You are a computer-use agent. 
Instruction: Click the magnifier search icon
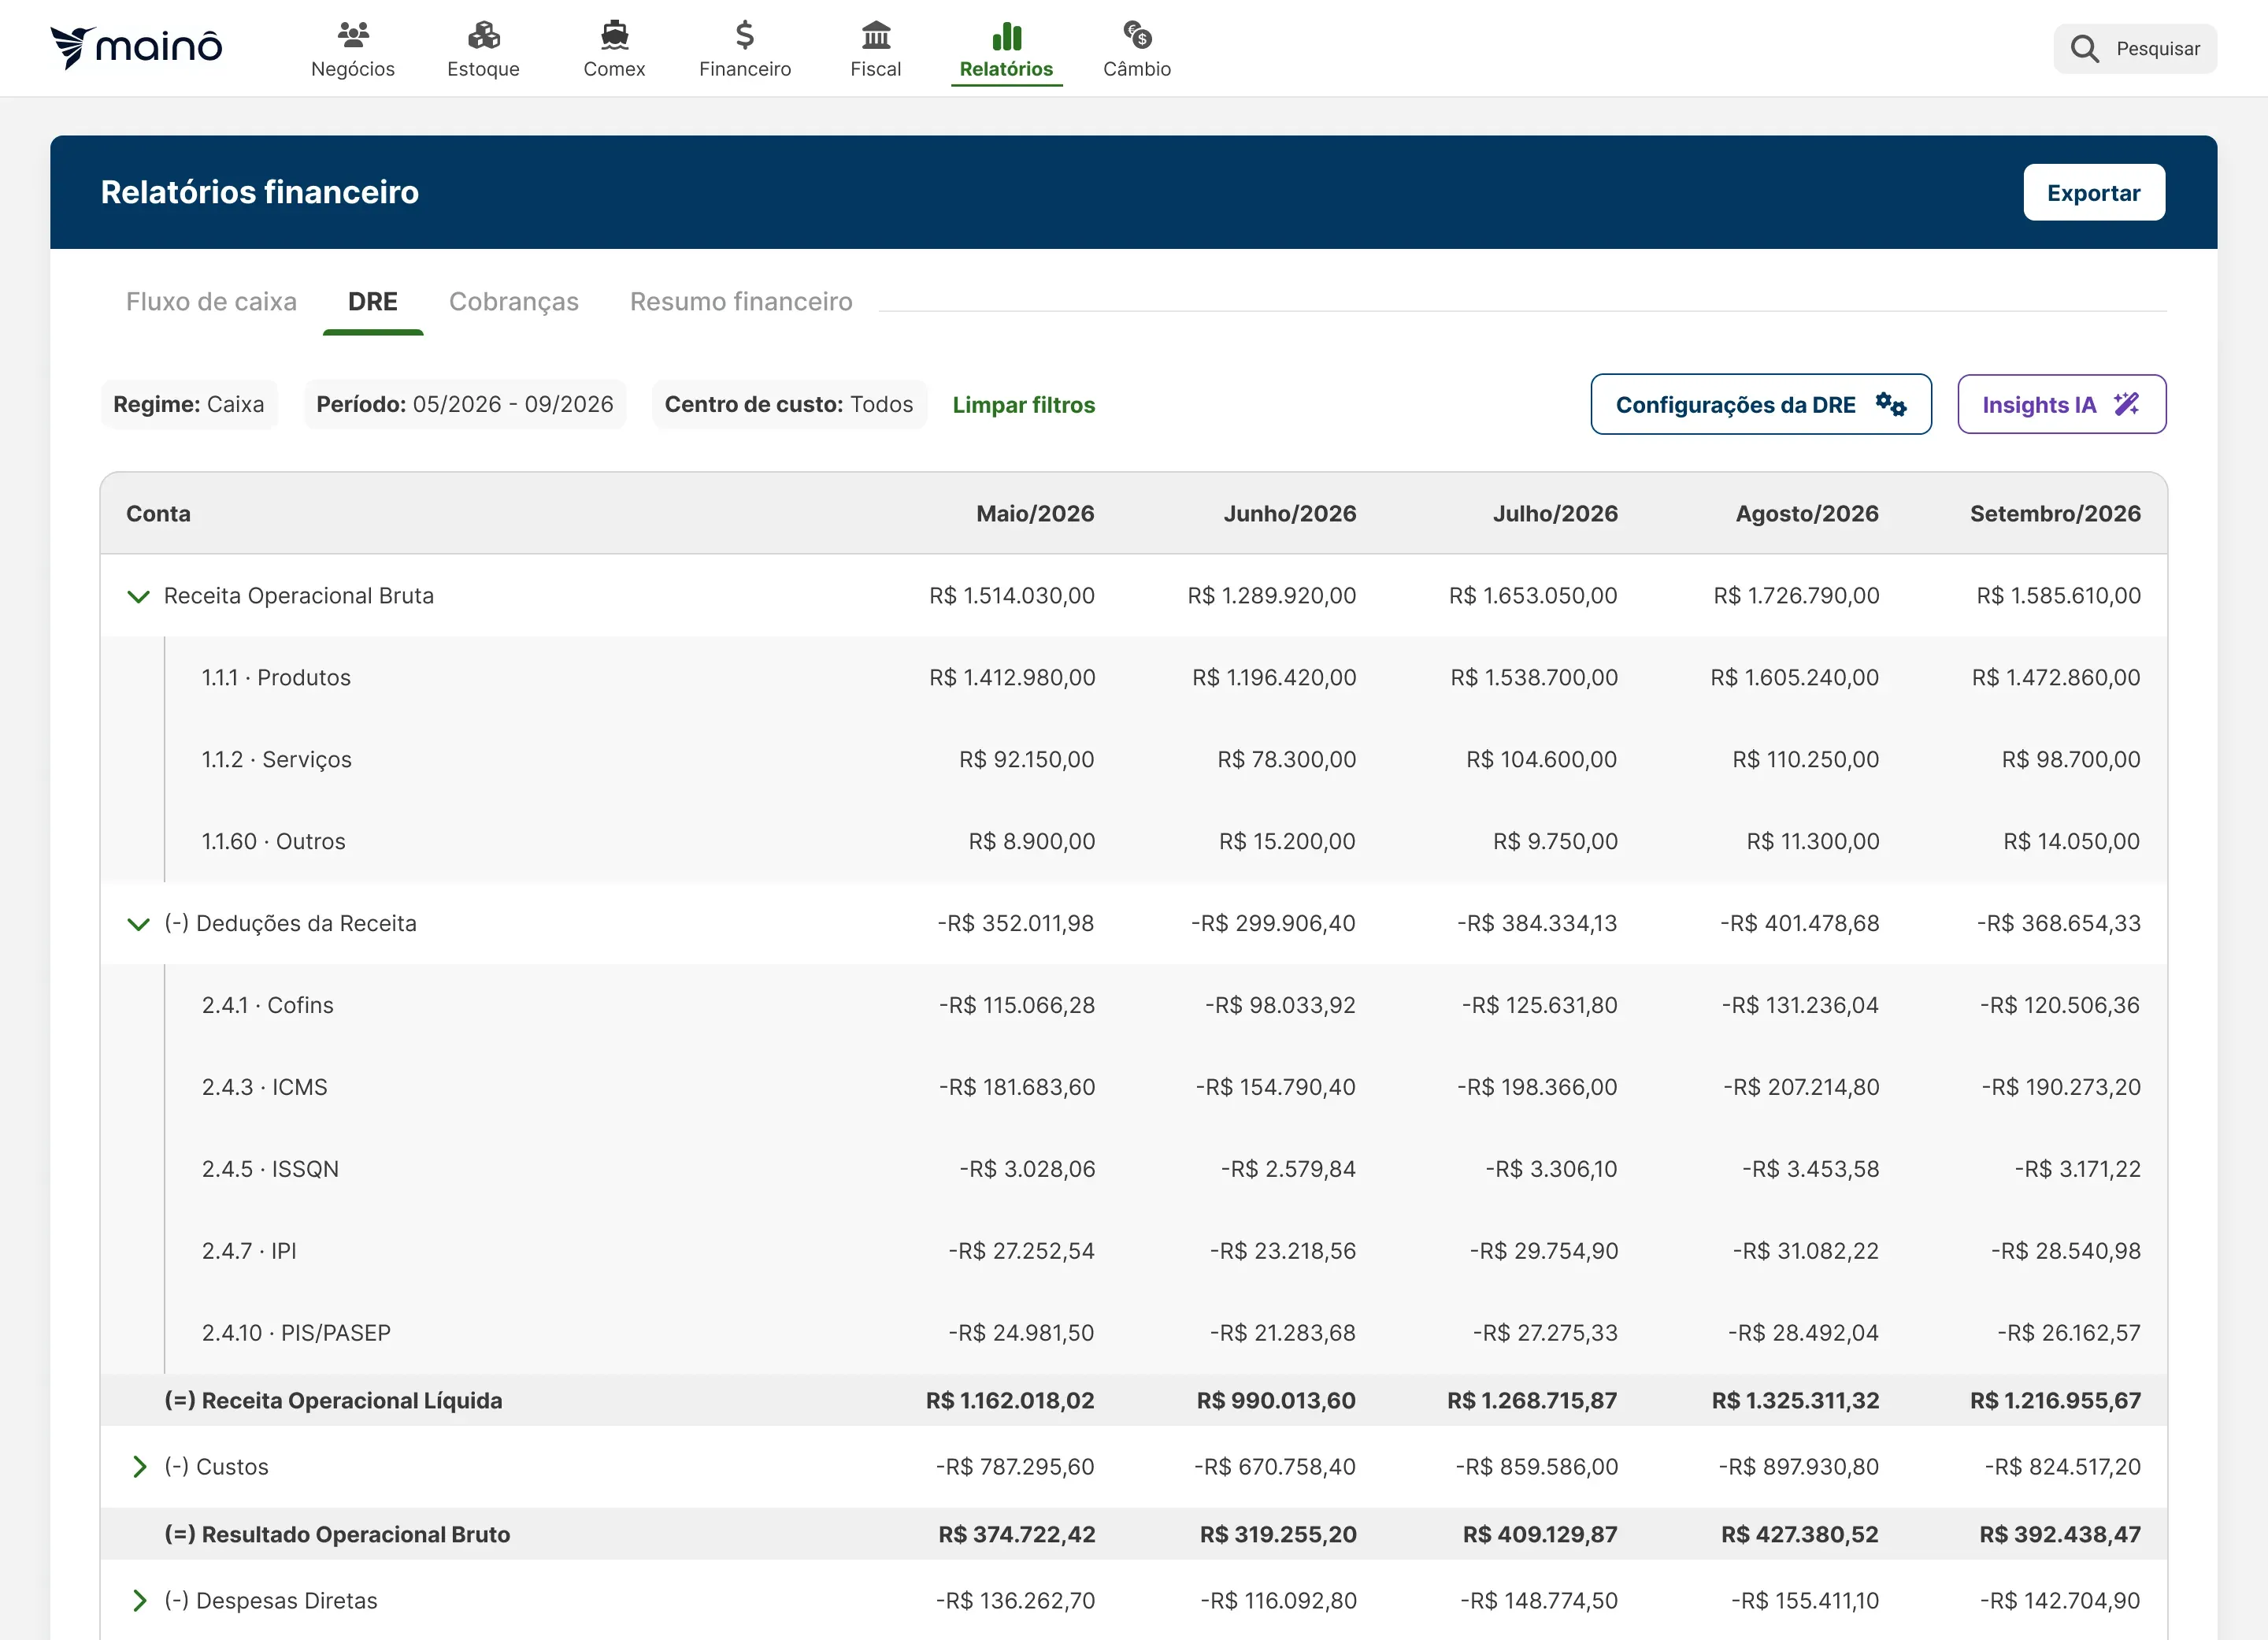click(2085, 49)
